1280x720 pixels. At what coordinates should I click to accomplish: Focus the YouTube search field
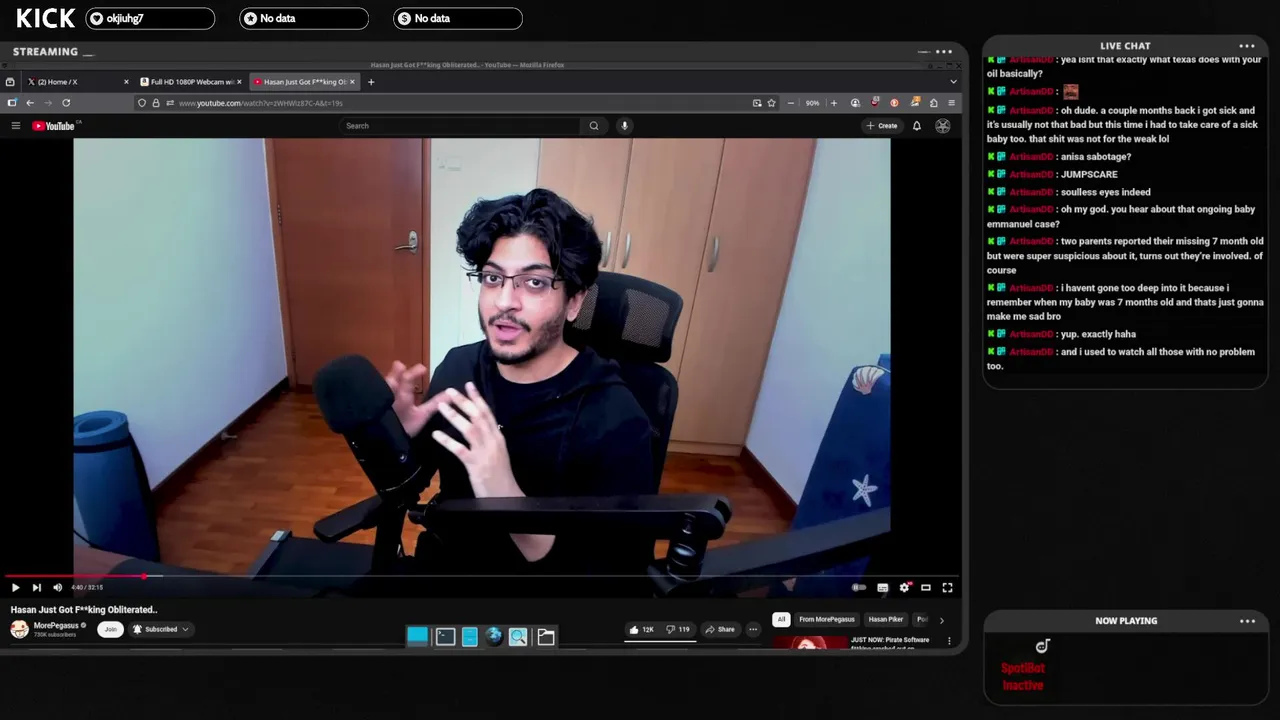tap(460, 126)
